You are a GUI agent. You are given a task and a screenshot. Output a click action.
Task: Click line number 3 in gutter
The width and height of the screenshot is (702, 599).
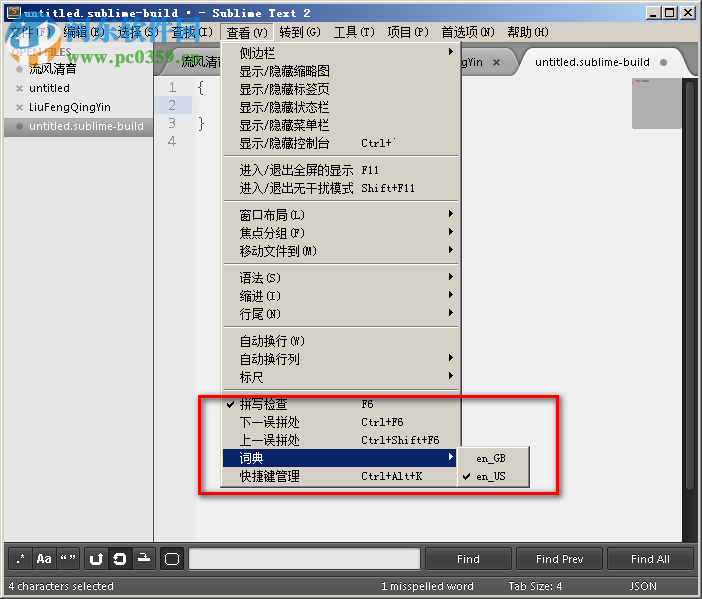point(172,123)
